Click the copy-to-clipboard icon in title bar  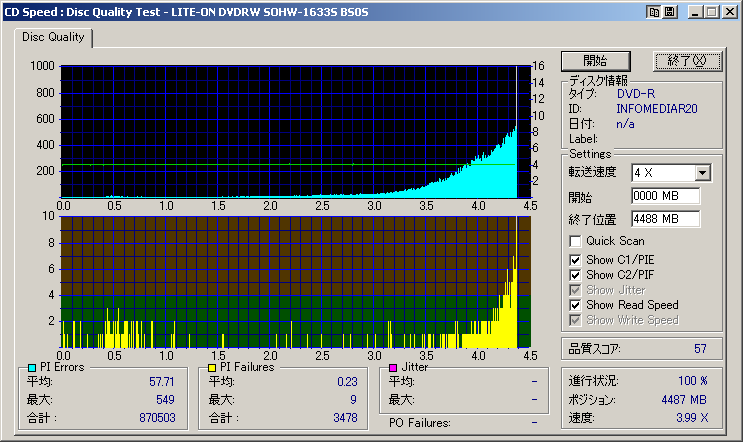654,12
